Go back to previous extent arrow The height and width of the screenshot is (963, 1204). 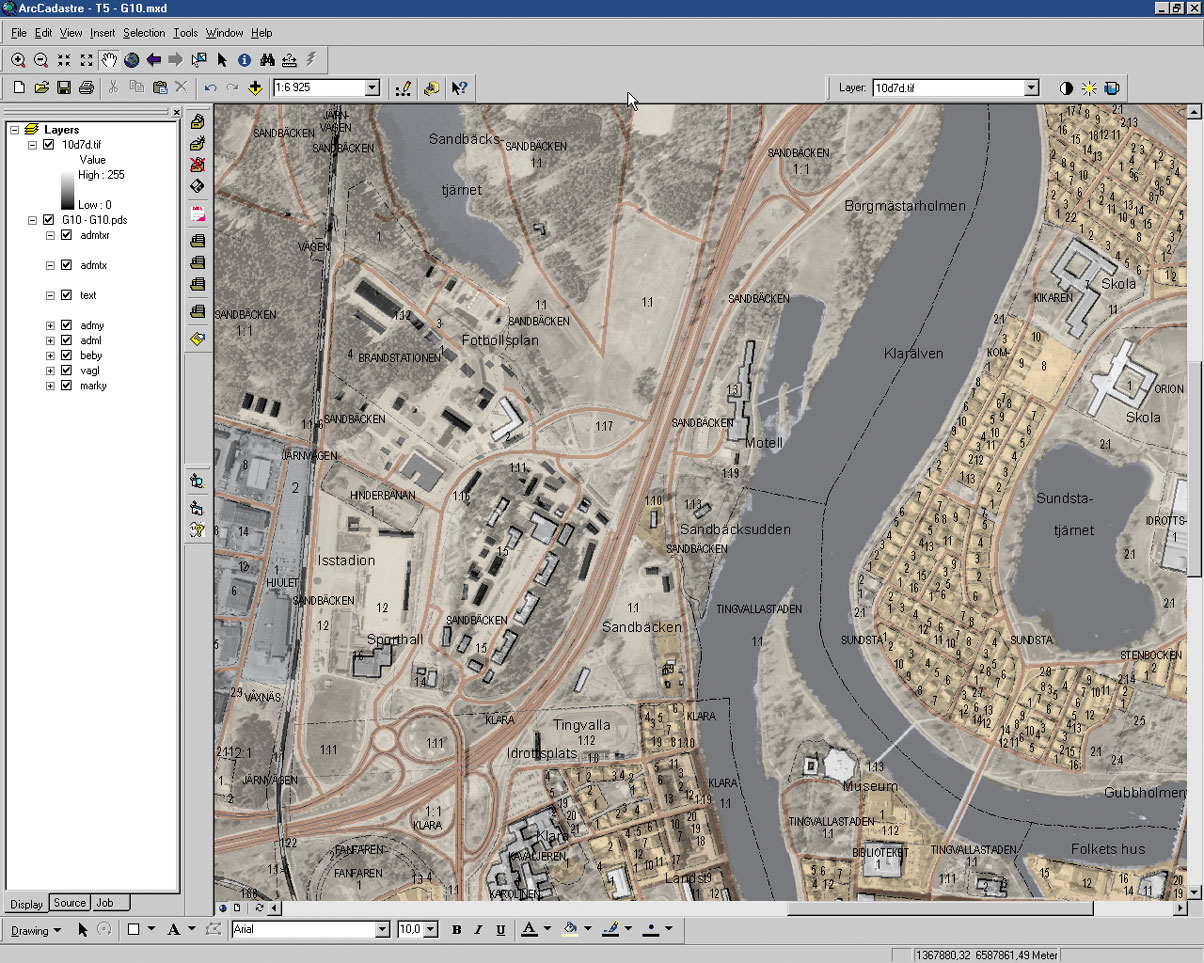tap(154, 60)
